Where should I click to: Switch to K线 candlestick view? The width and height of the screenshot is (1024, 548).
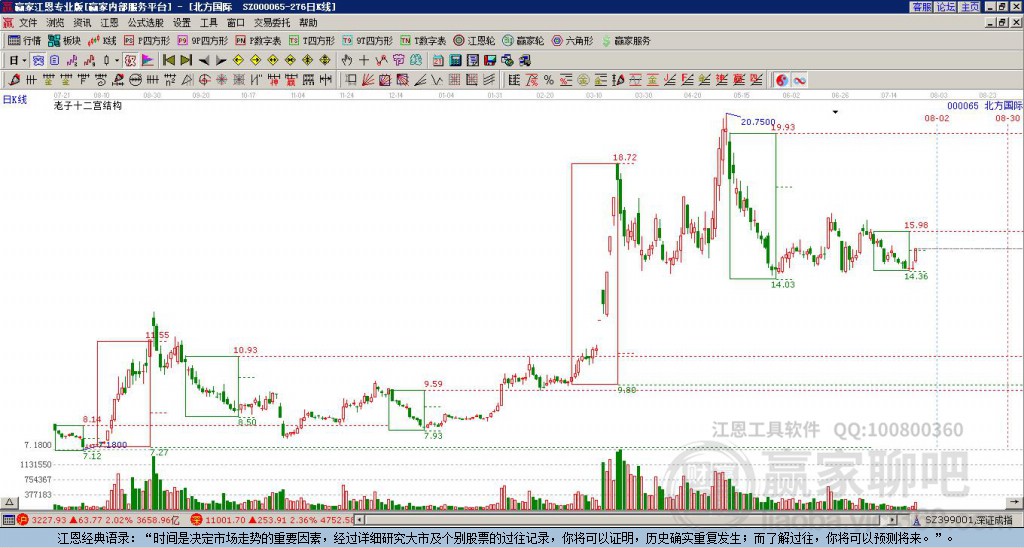point(103,40)
